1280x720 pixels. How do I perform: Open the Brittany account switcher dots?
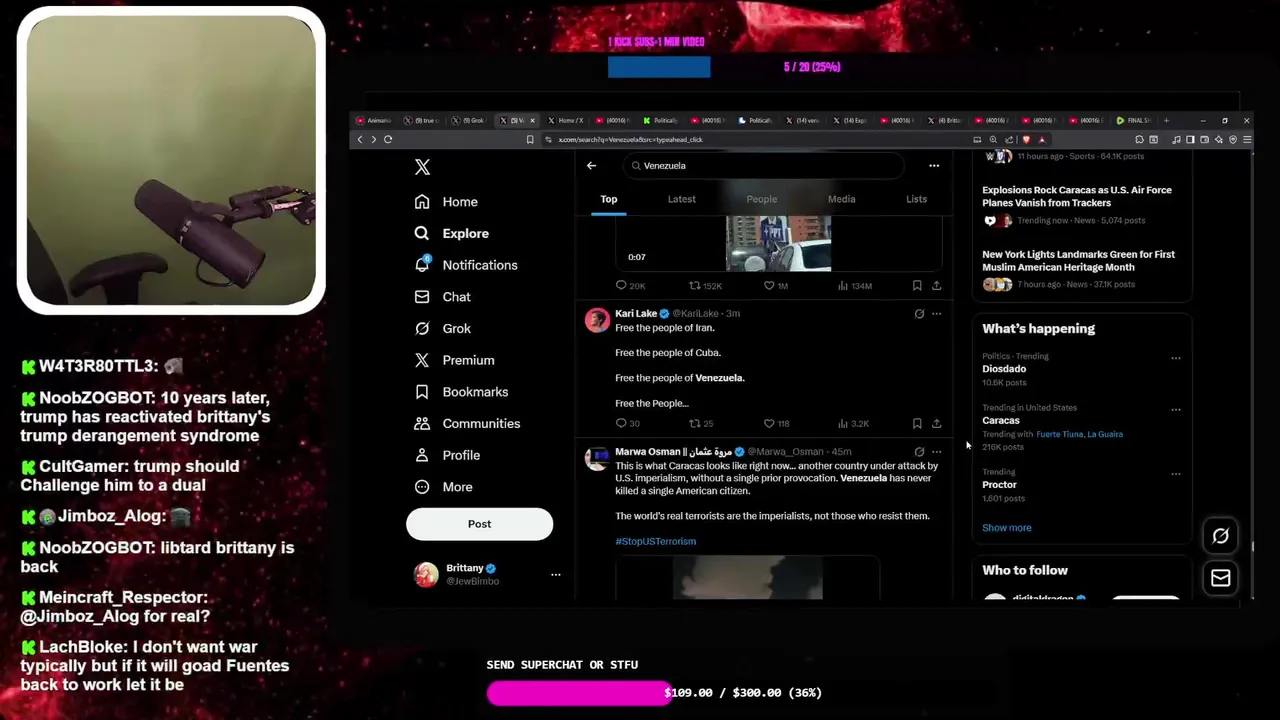coord(556,574)
